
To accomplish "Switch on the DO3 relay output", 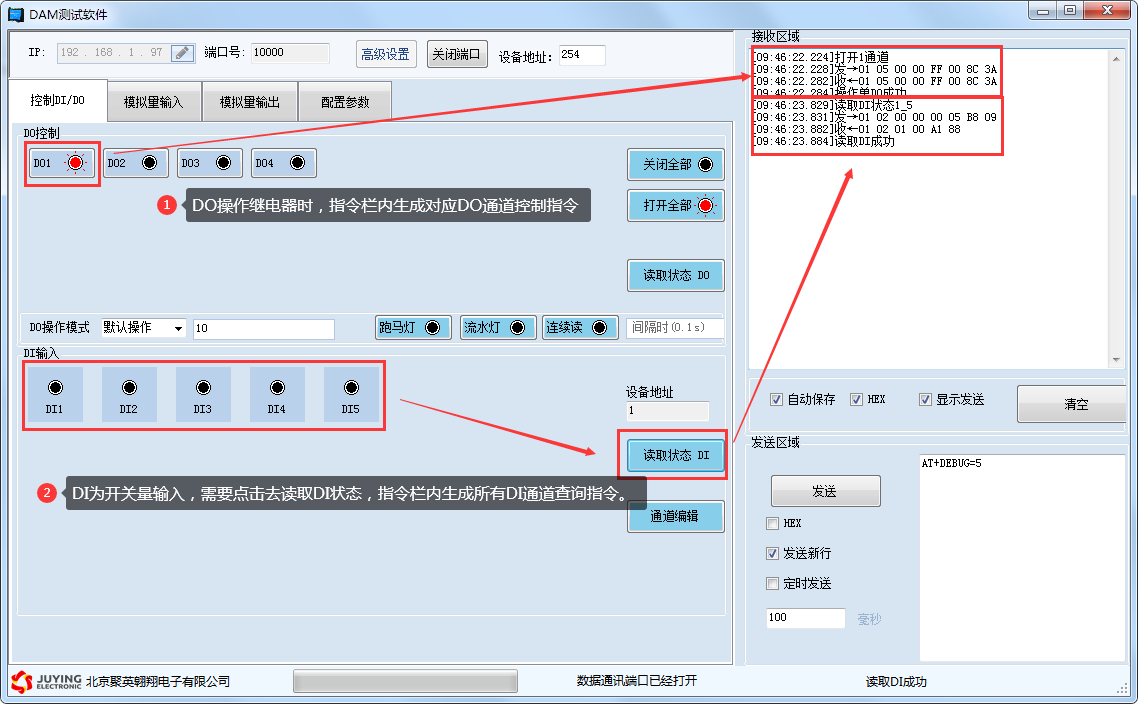I will coord(209,163).
